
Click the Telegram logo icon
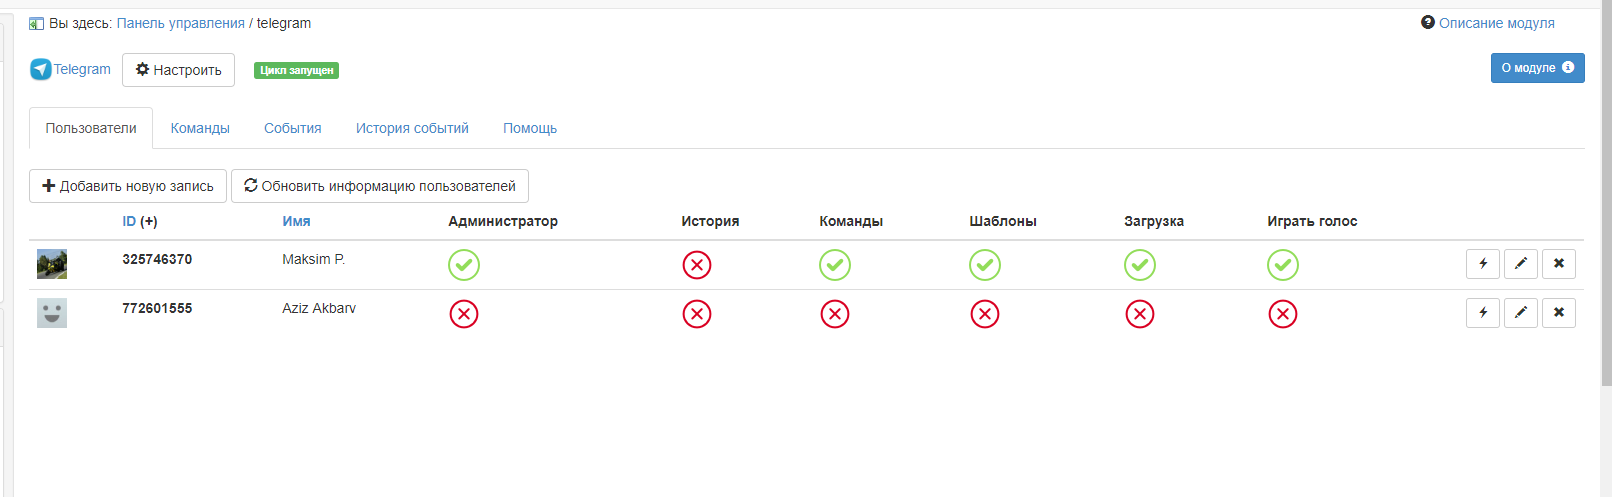(40, 69)
